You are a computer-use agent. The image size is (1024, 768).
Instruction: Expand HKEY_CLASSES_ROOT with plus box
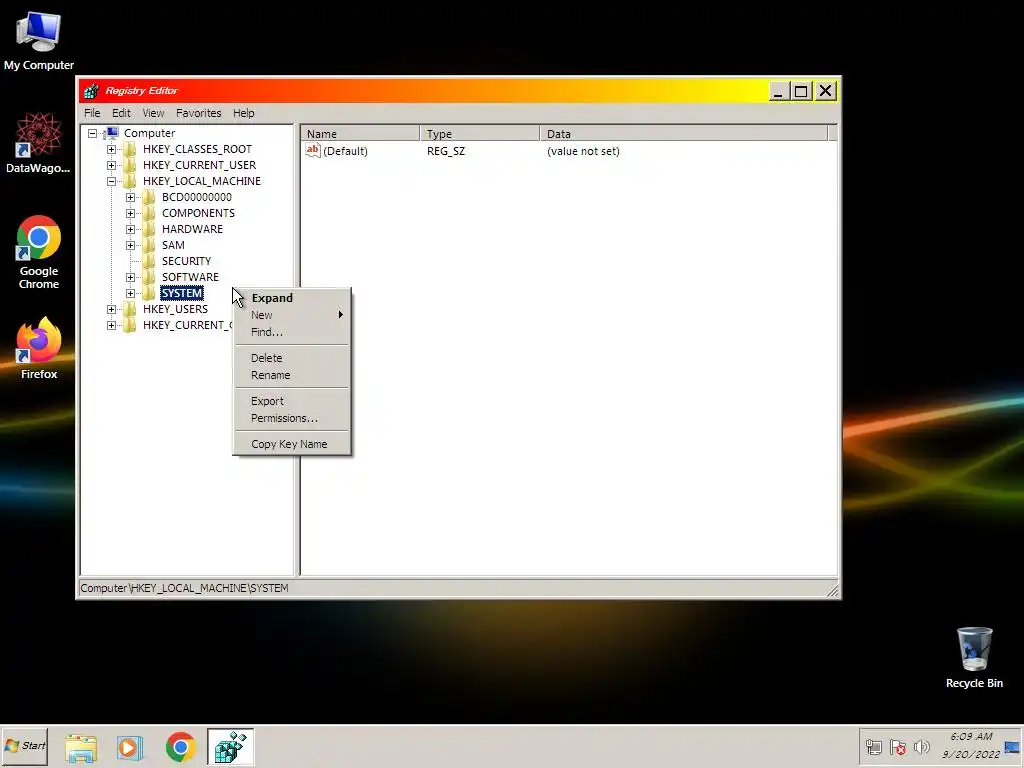[112, 150]
